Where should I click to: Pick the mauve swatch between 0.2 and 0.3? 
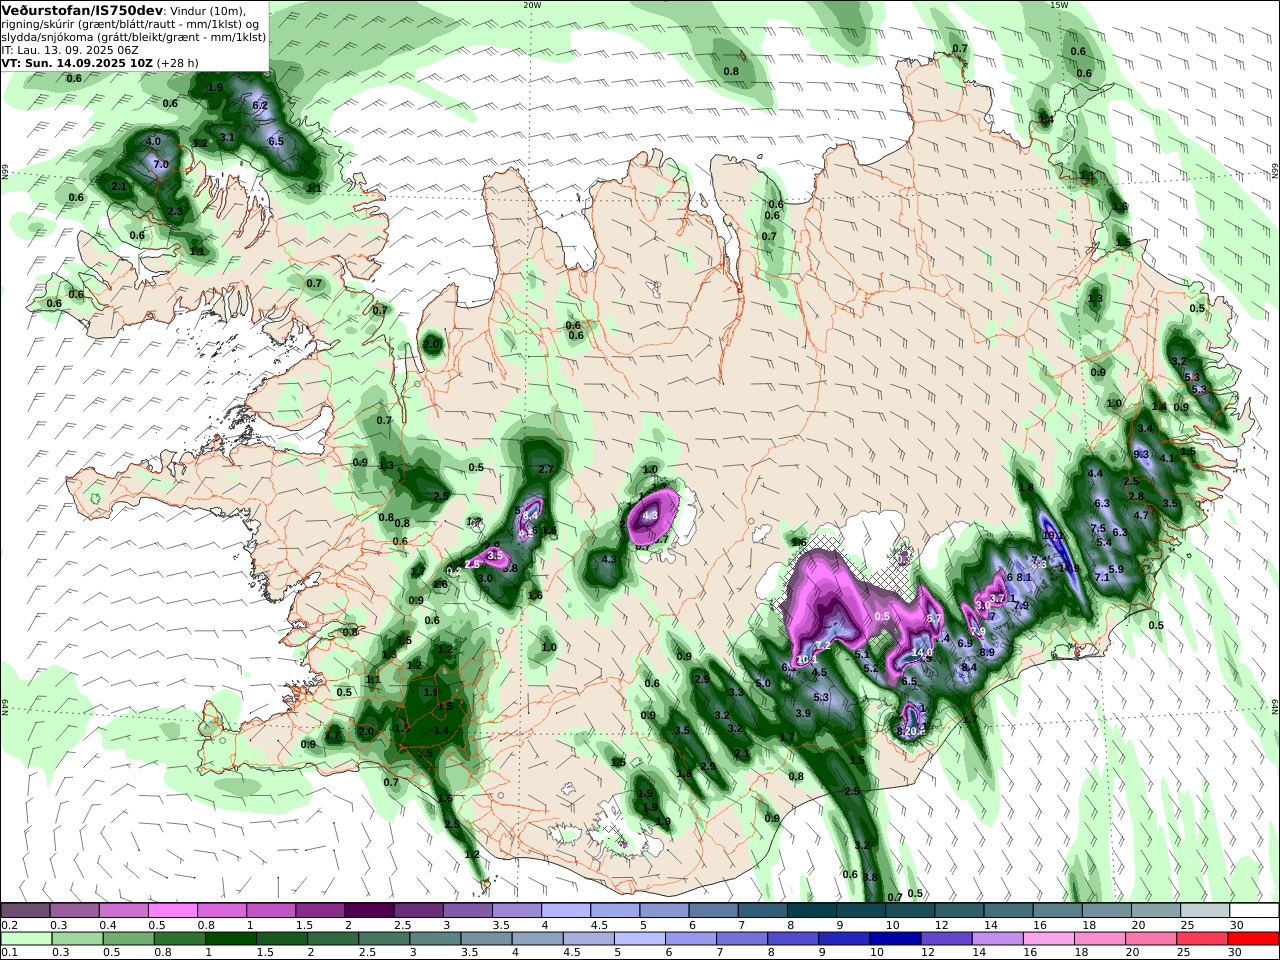click(25, 911)
